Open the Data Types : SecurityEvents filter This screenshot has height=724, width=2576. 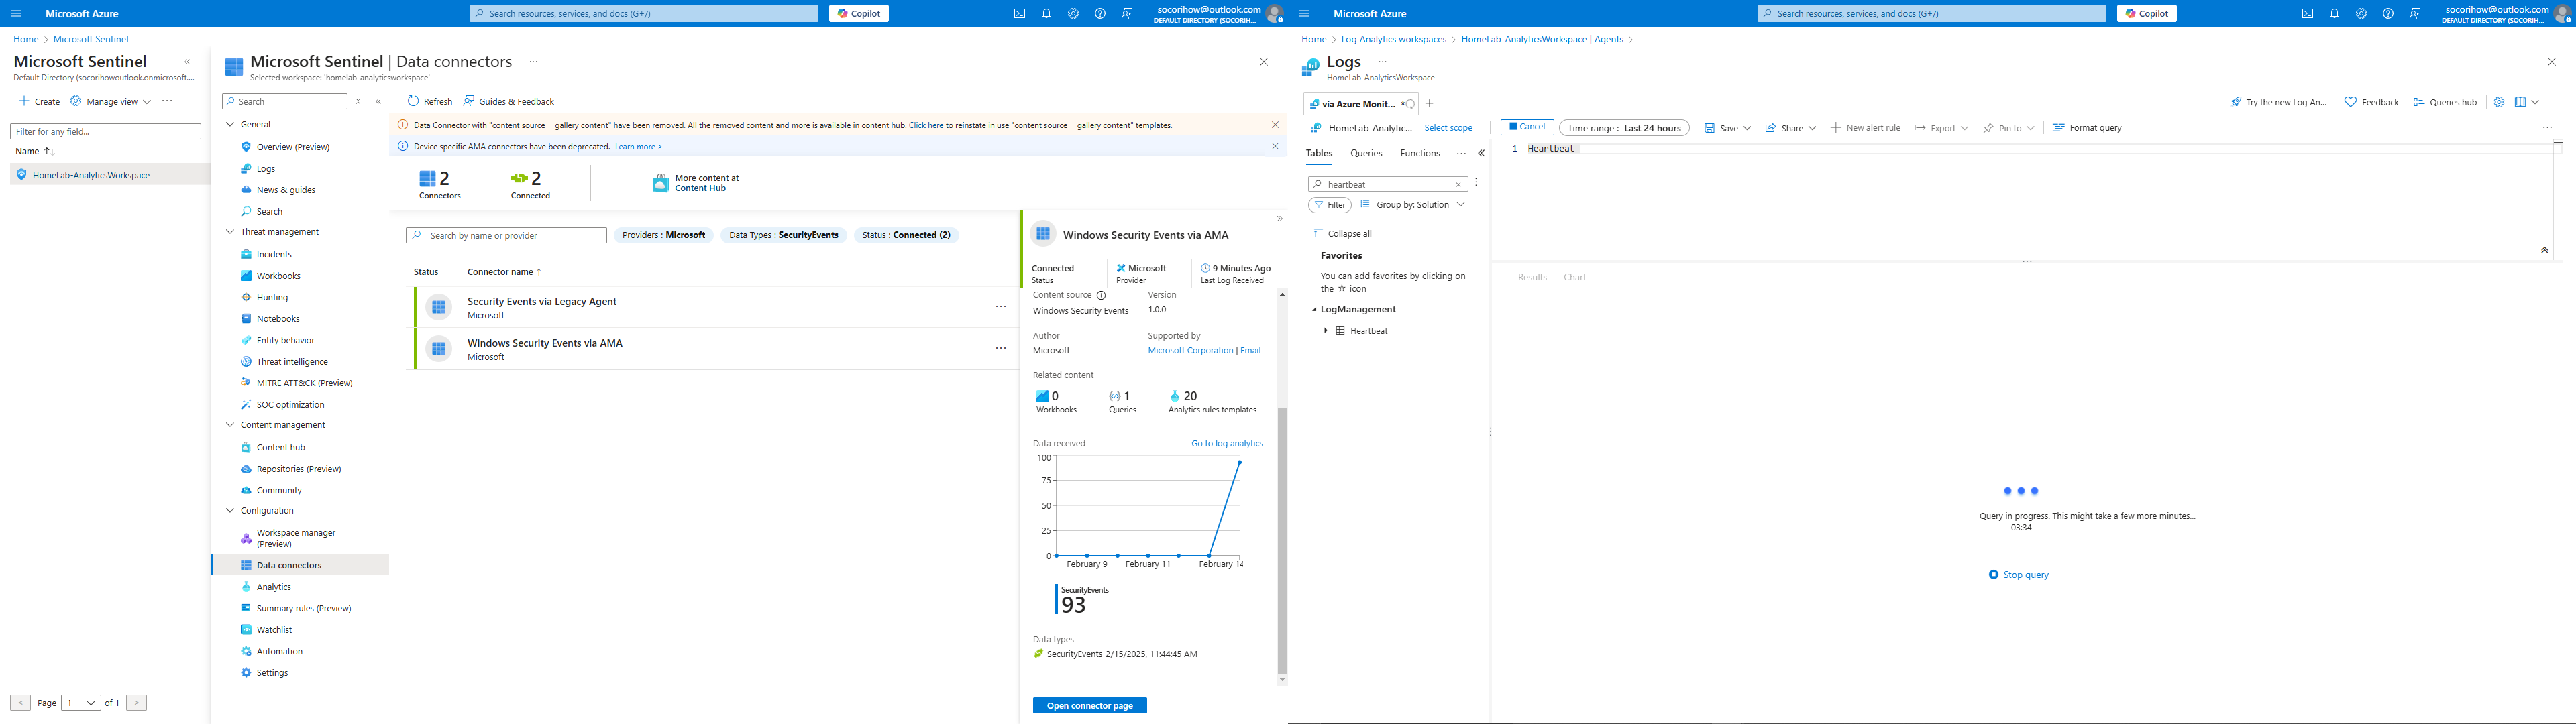[784, 235]
